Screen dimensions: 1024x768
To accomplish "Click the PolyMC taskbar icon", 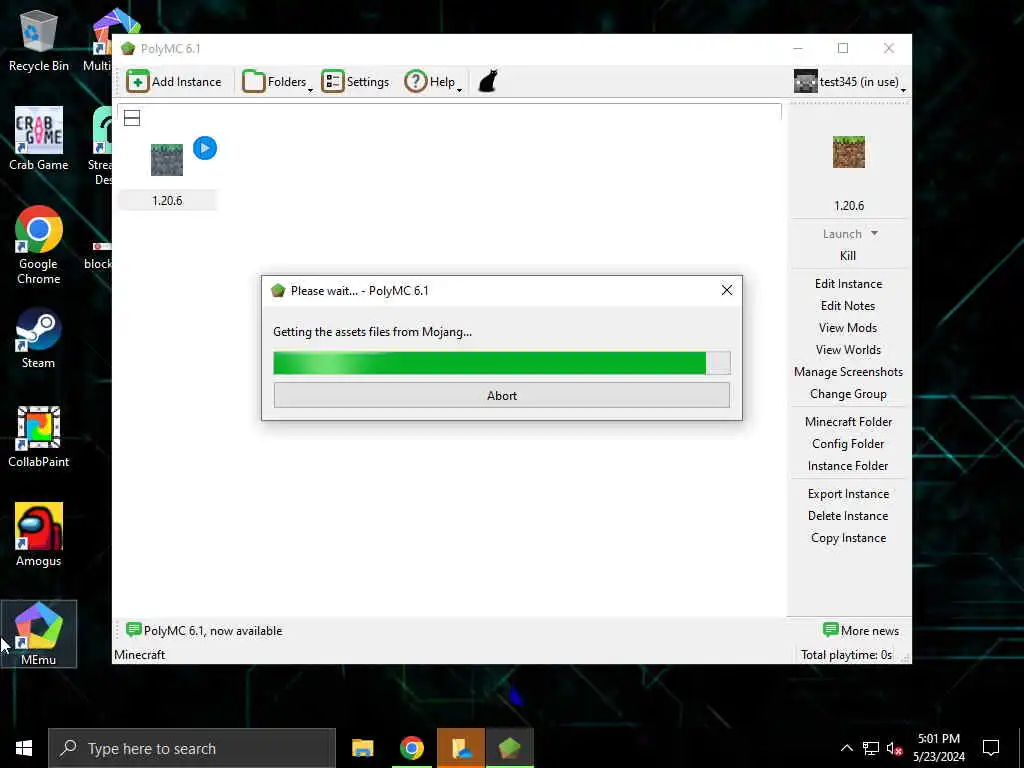I will point(510,748).
